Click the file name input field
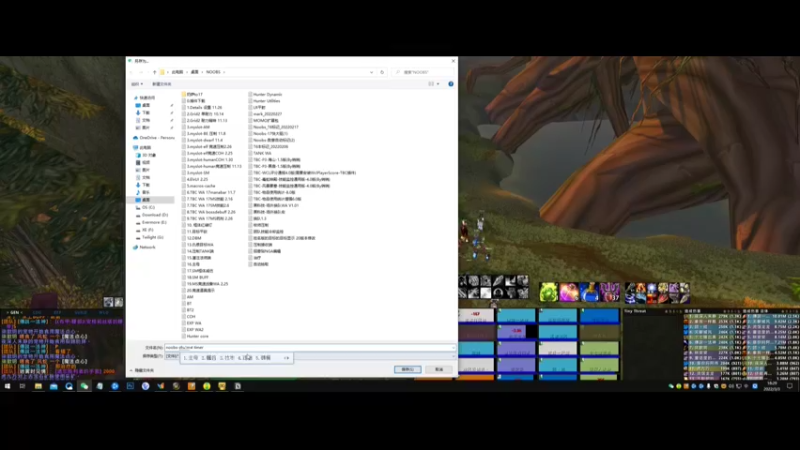Viewport: 800px width, 450px height. pos(308,347)
